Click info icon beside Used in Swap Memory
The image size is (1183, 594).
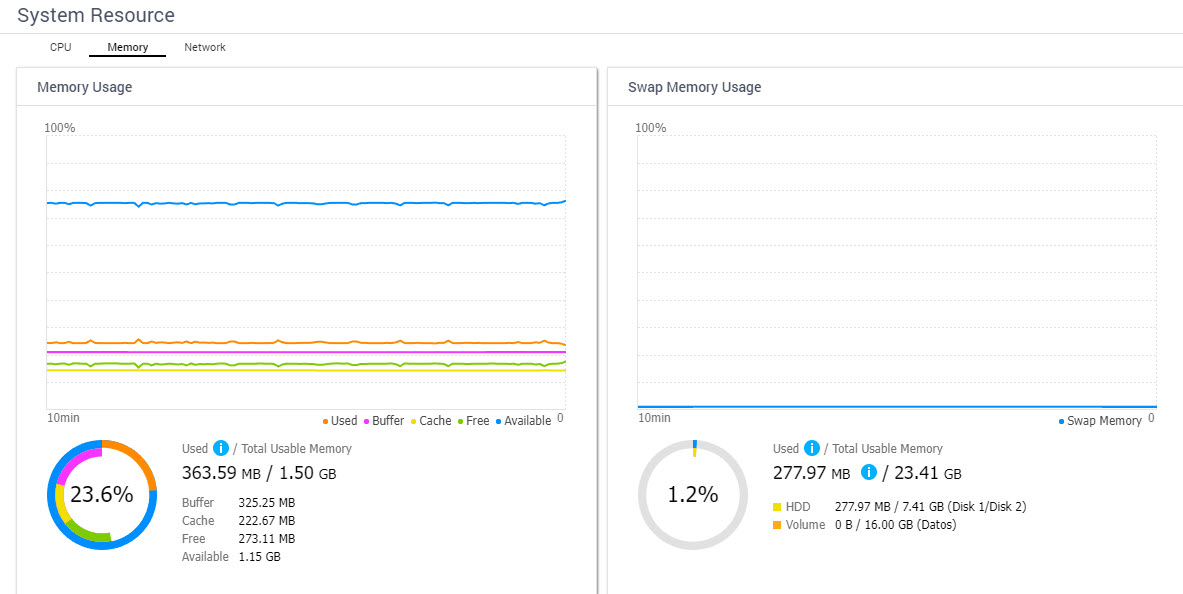pos(812,448)
